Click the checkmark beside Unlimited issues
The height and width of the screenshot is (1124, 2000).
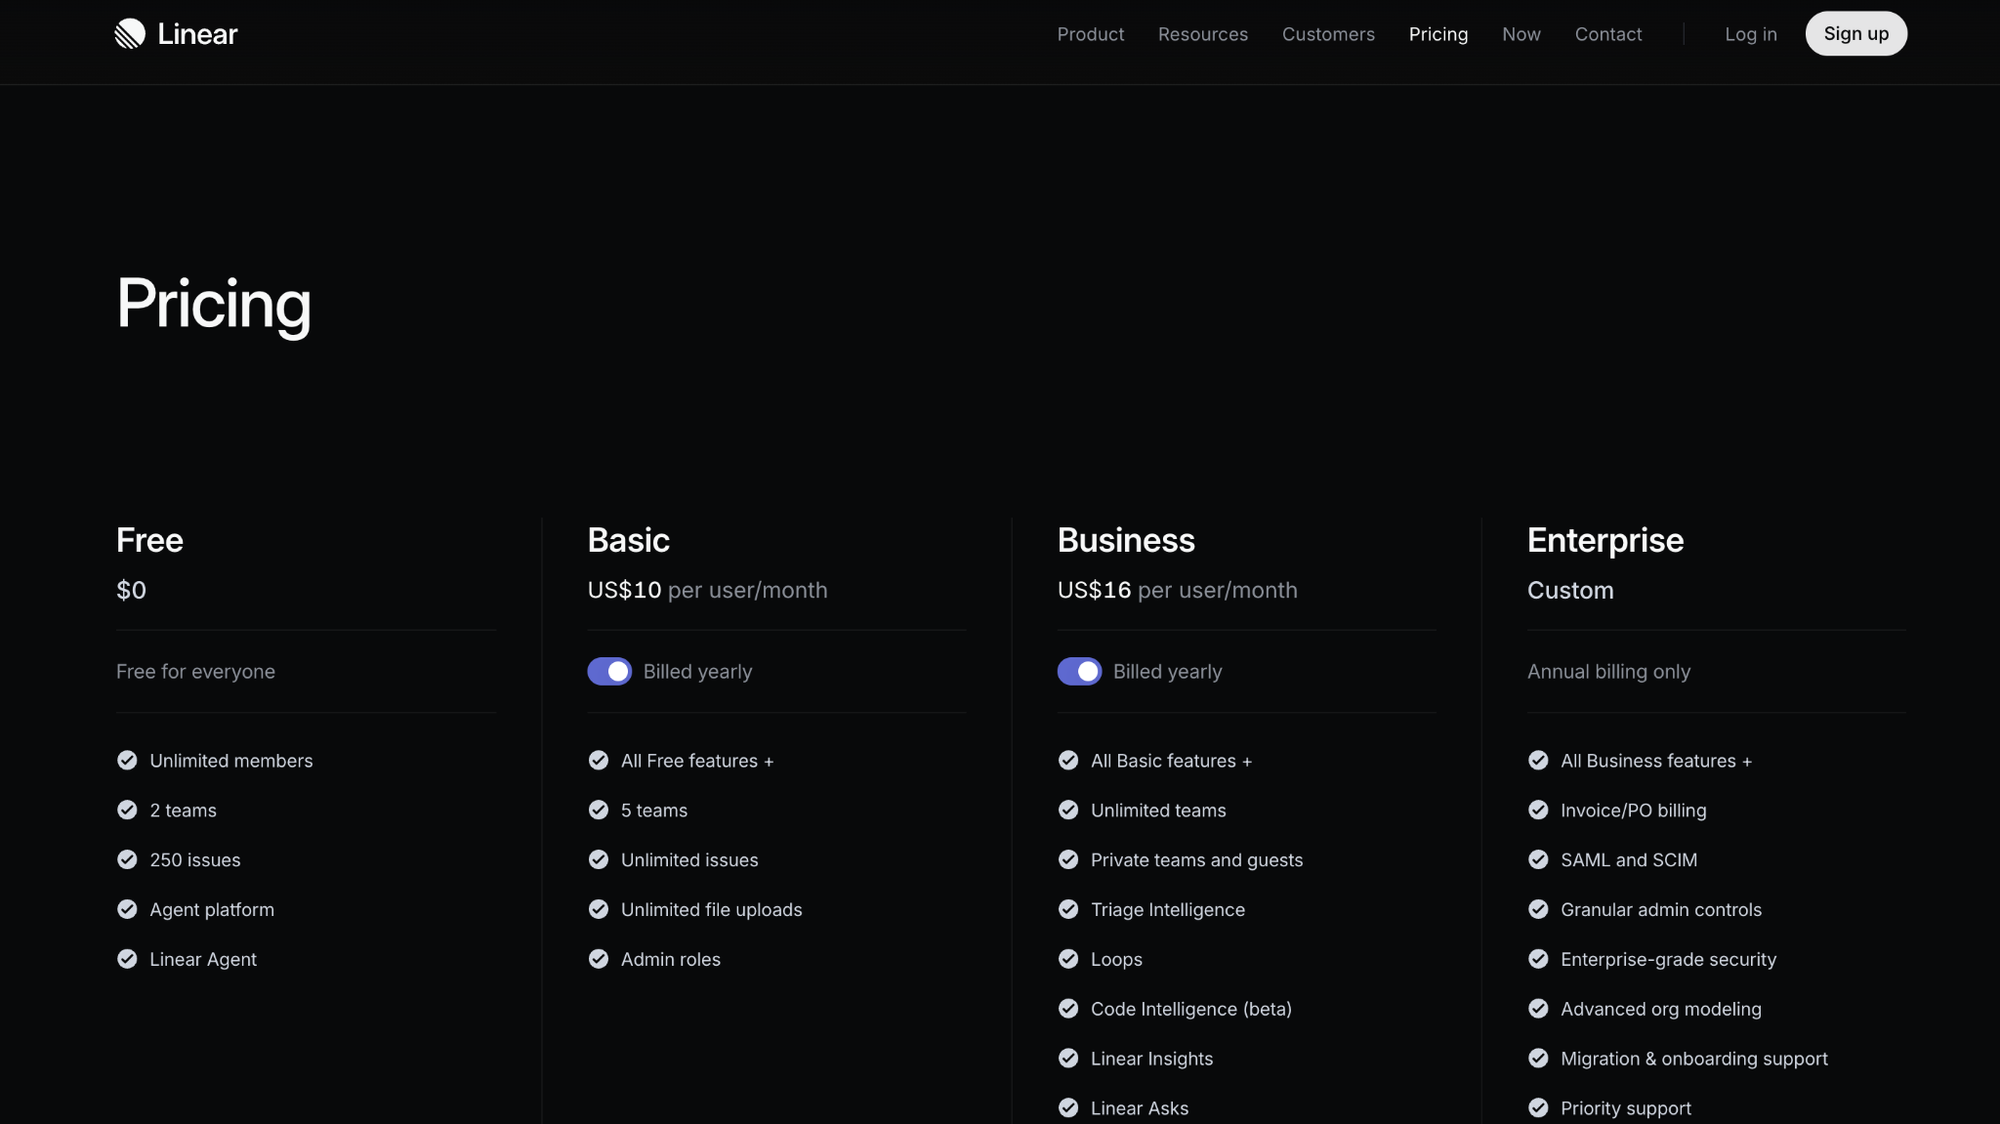tap(598, 859)
